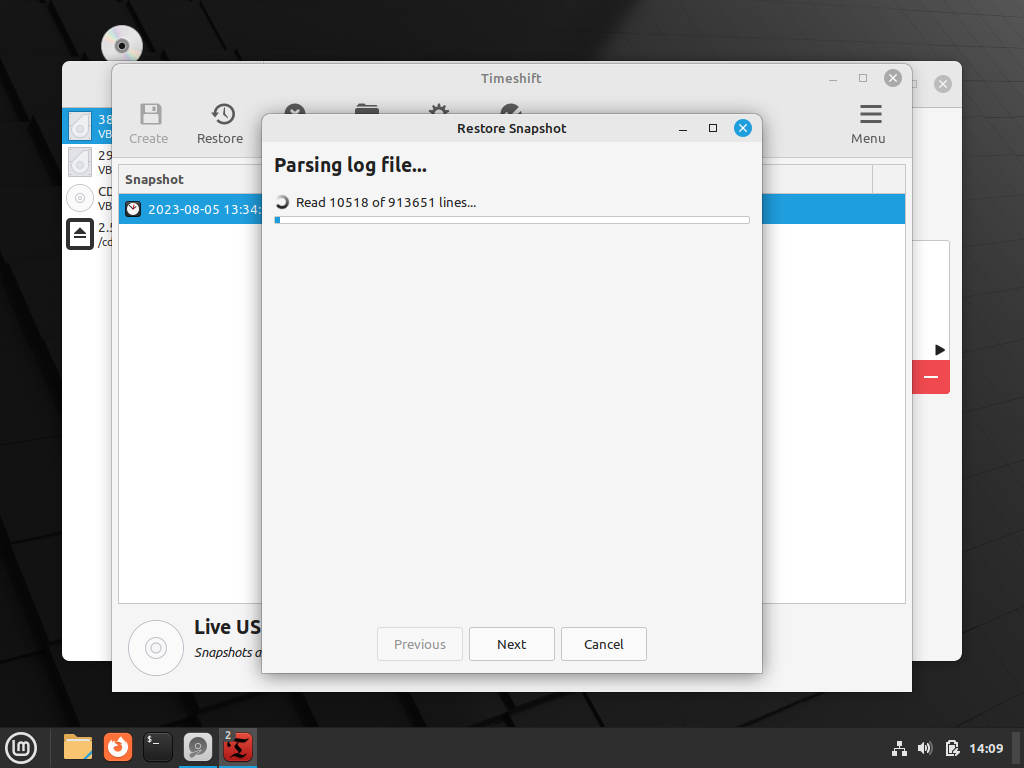Select the first hard disk in Disks sidebar
The height and width of the screenshot is (768, 1024).
point(88,126)
